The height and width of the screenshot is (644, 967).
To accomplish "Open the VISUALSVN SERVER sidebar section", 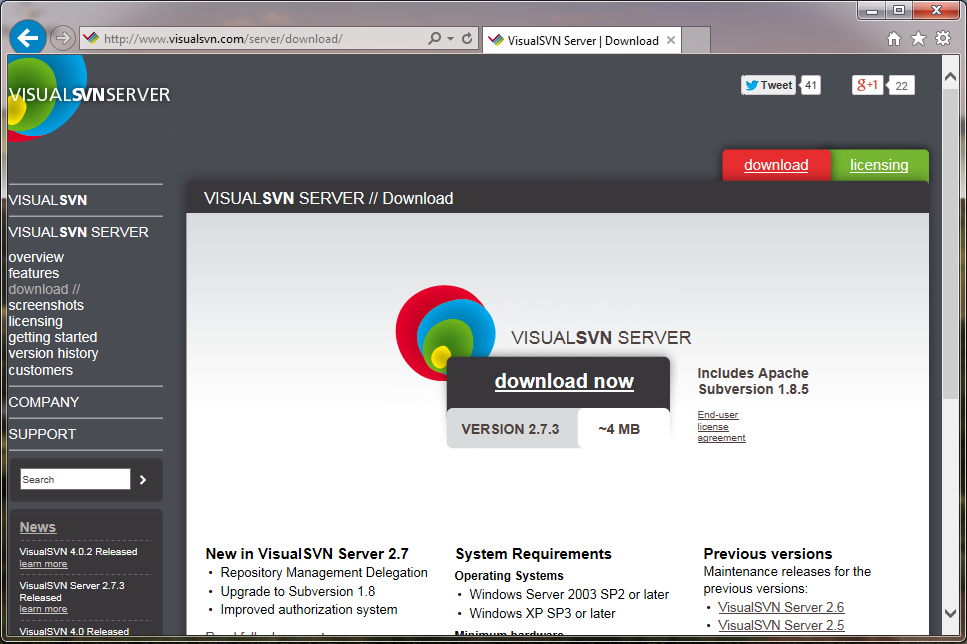I will [x=78, y=233].
